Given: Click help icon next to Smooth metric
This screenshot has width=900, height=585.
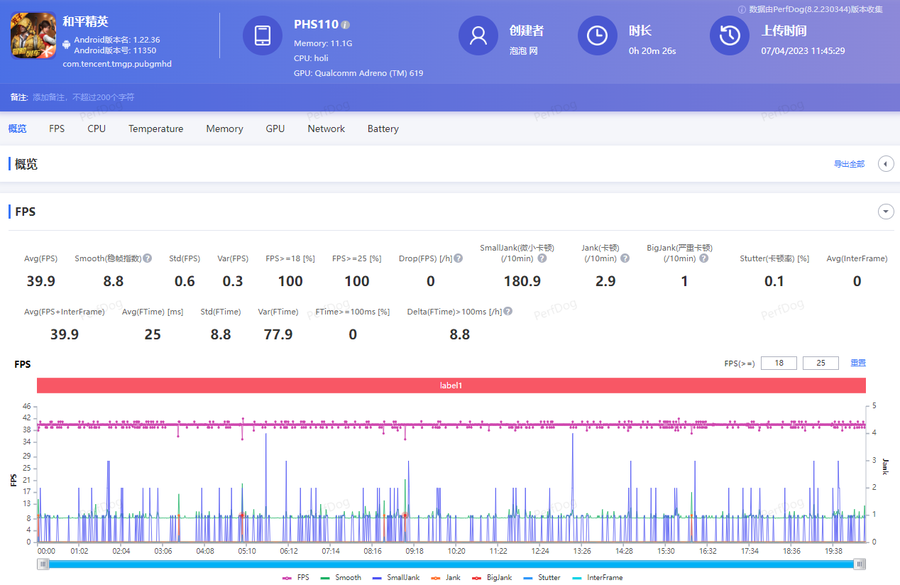Looking at the screenshot, I should (x=147, y=259).
